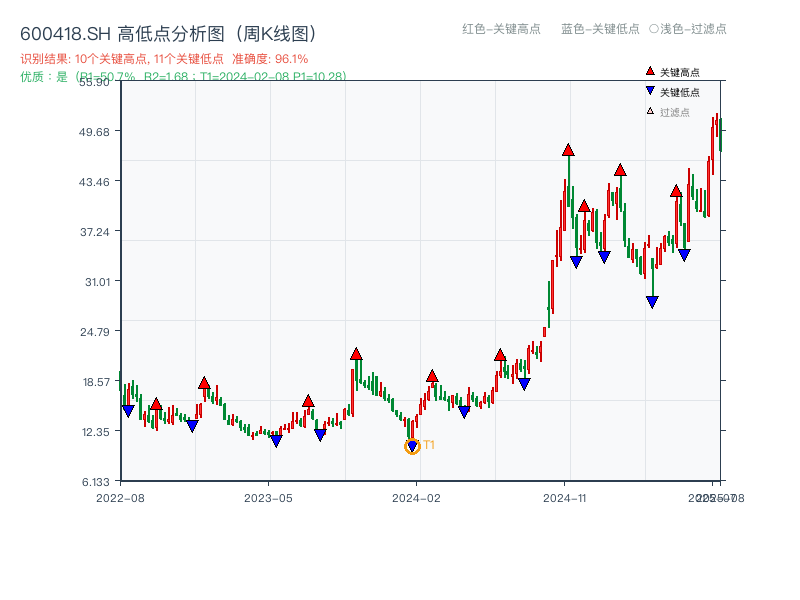Screen dimensions: 800x600
Task: Click the hollow circle beside 浅色-过滤点
Action: click(x=654, y=29)
